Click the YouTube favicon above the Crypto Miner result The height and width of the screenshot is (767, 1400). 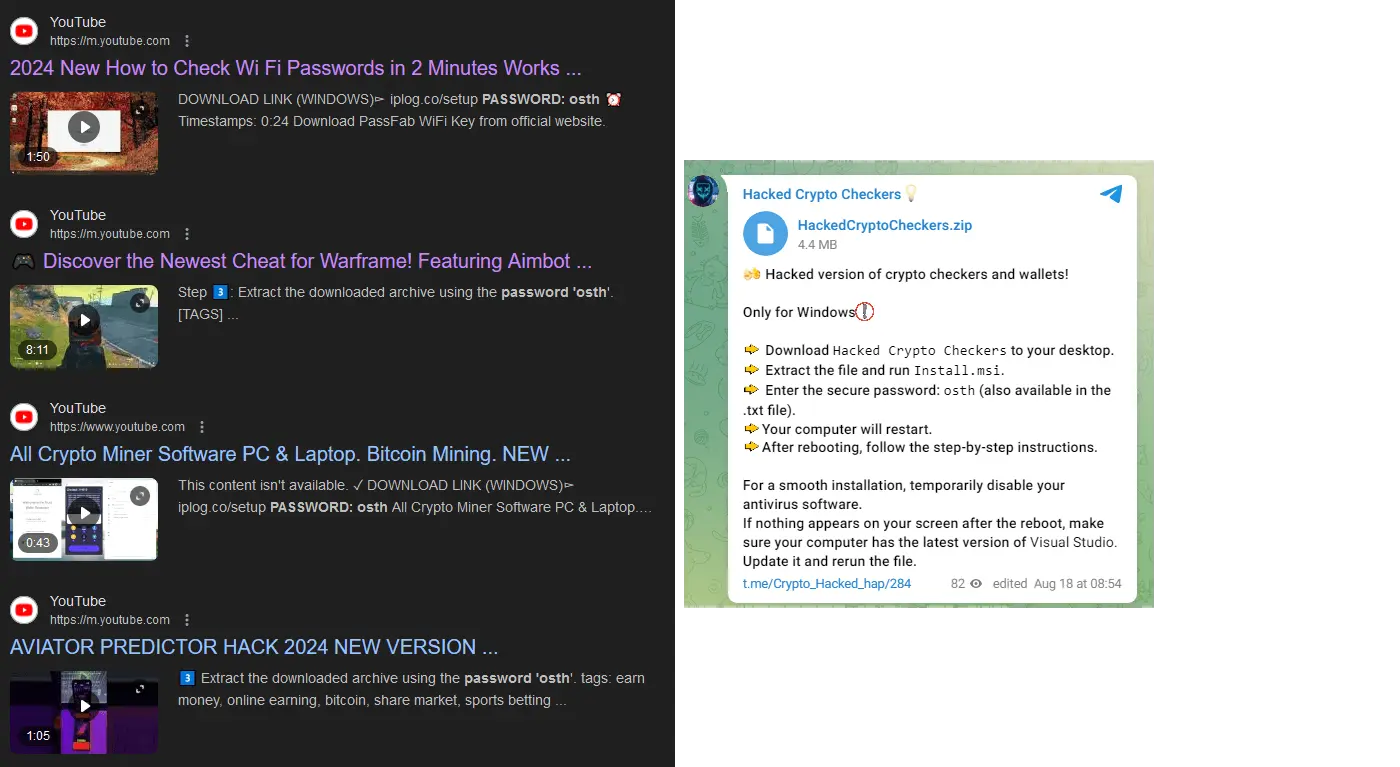coord(24,417)
